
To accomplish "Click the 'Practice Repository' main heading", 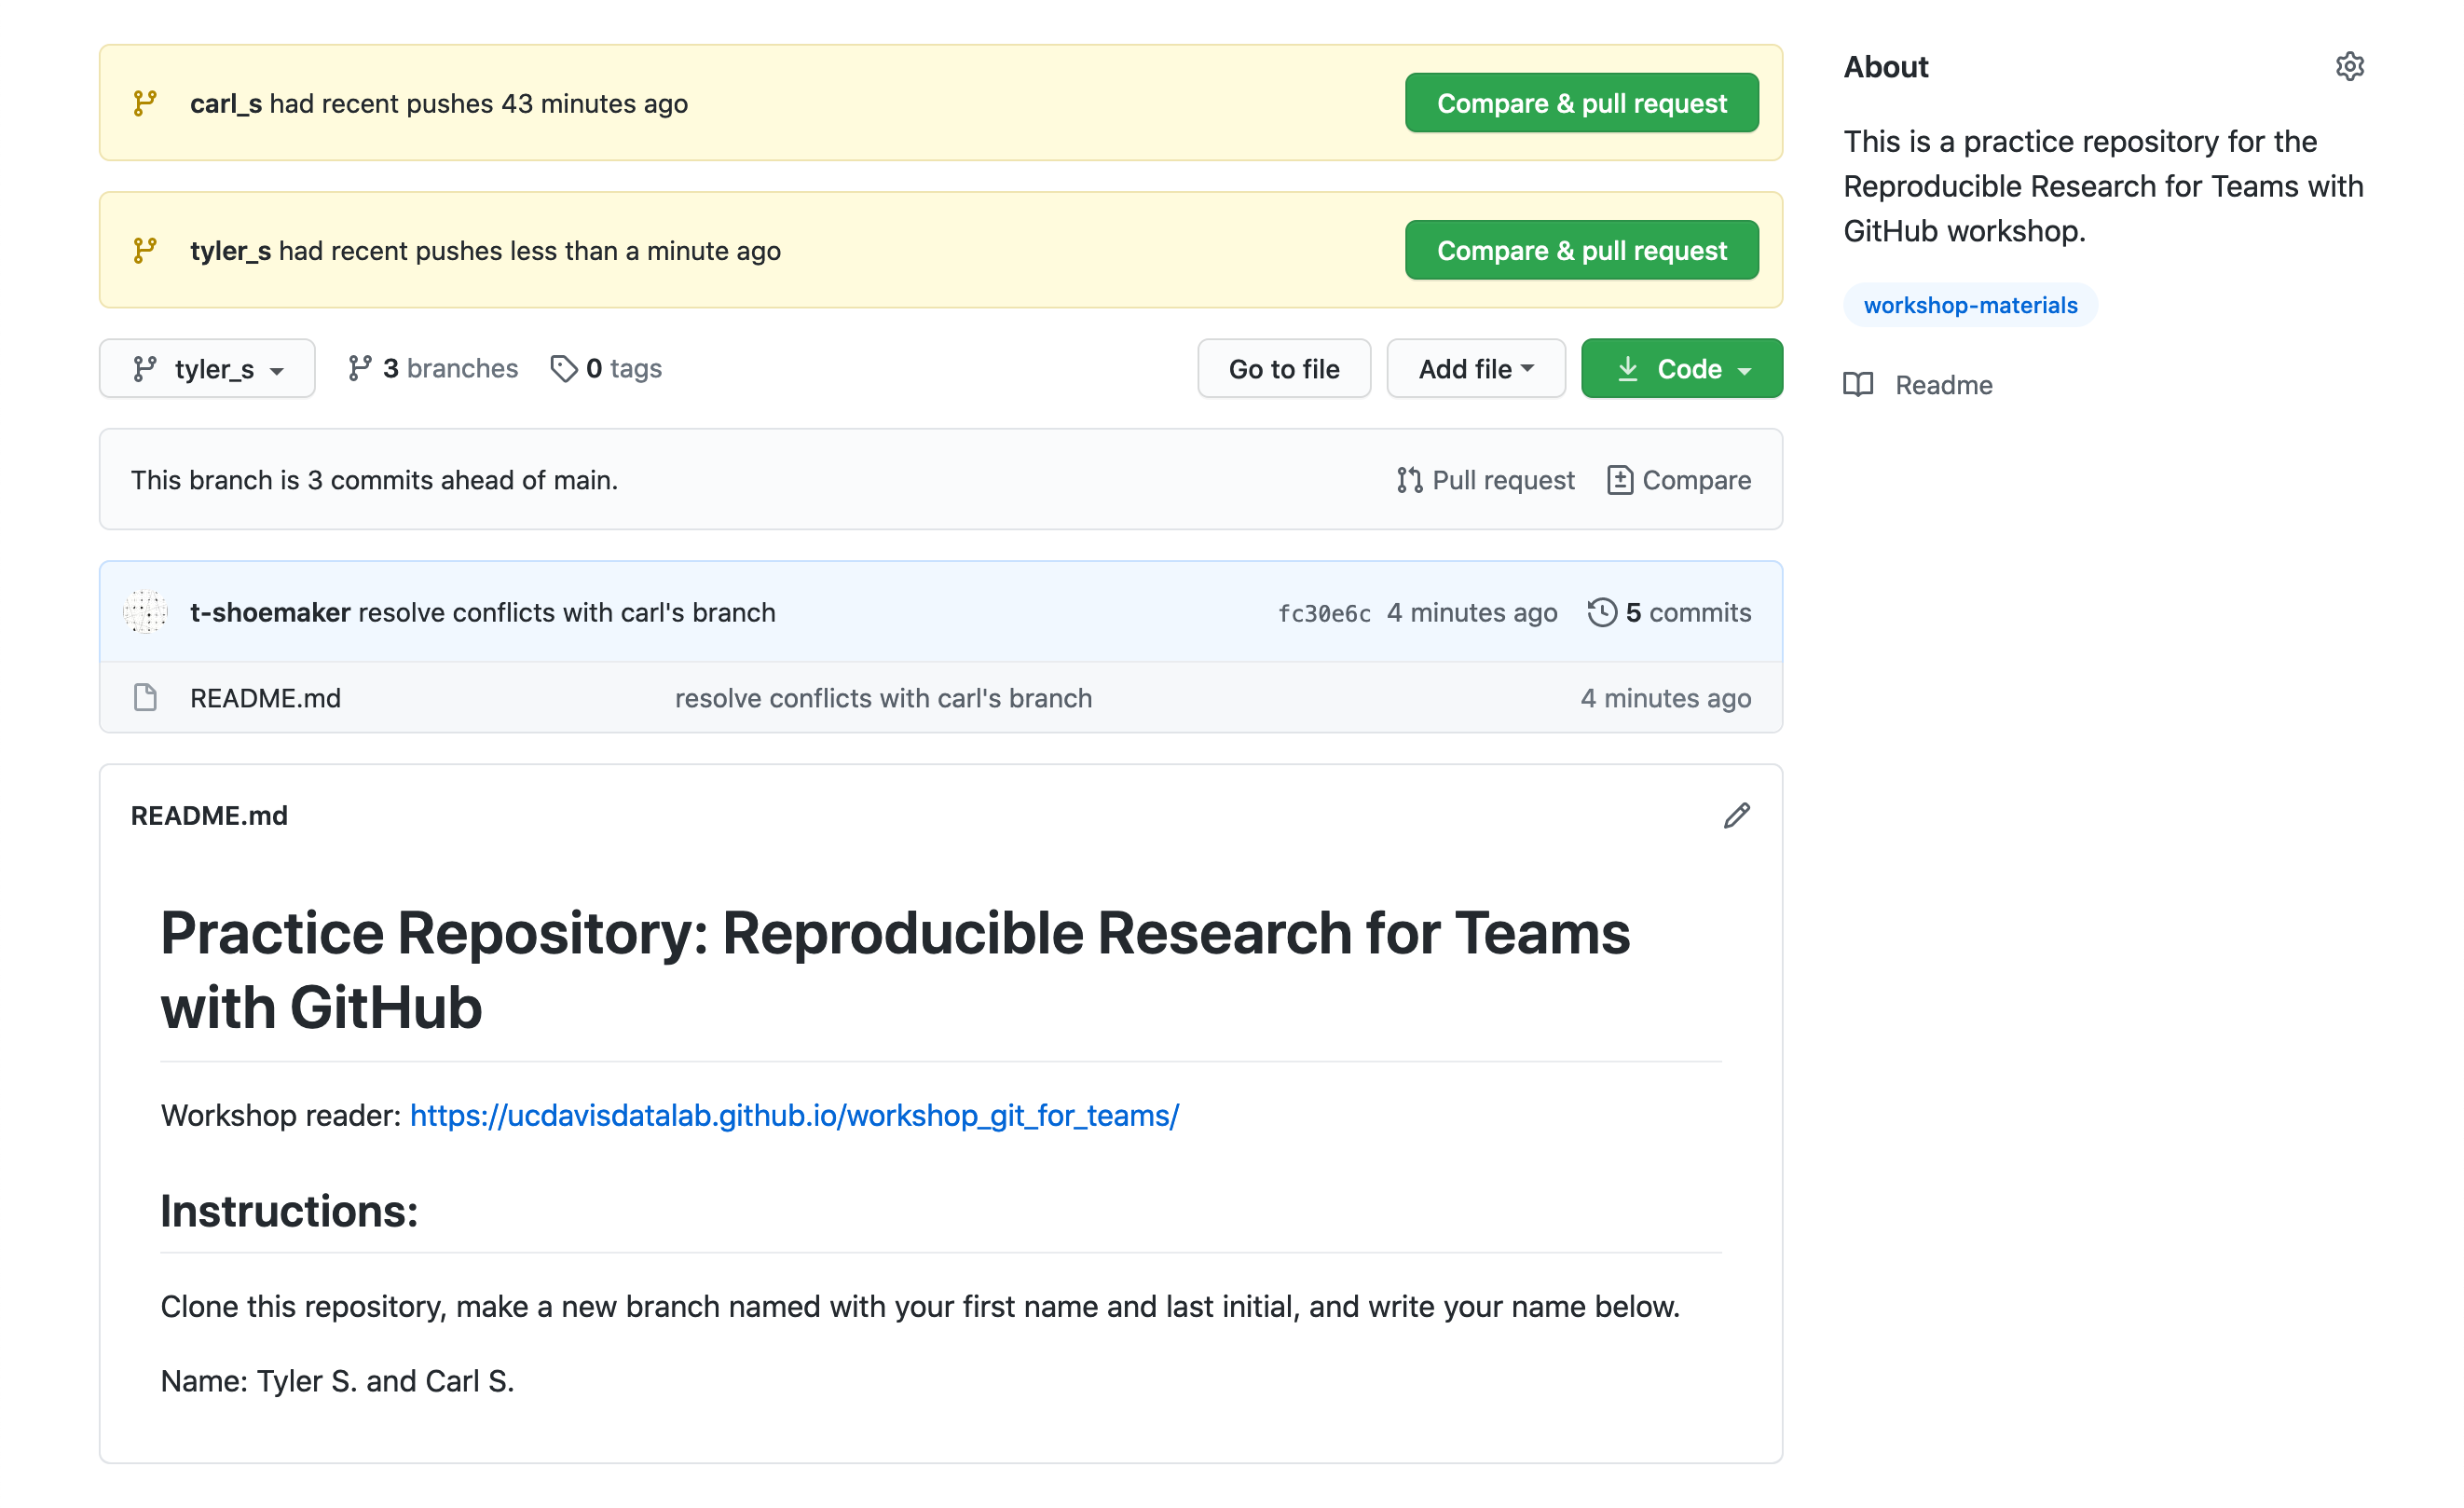I will (x=895, y=970).
